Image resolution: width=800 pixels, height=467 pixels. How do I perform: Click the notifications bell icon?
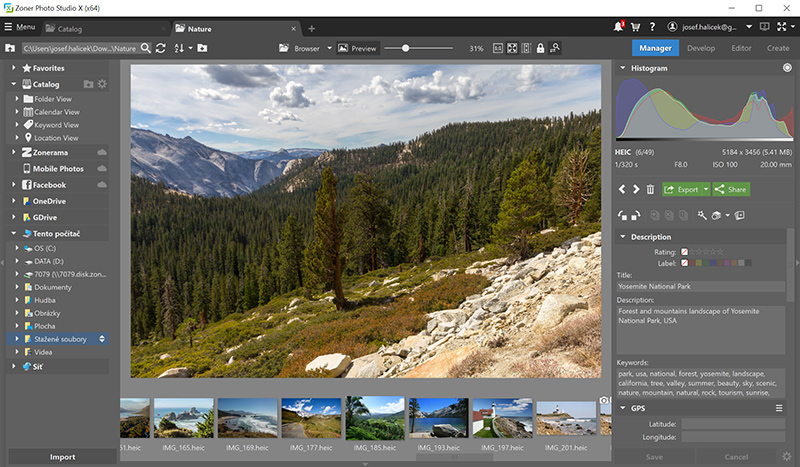(x=619, y=28)
